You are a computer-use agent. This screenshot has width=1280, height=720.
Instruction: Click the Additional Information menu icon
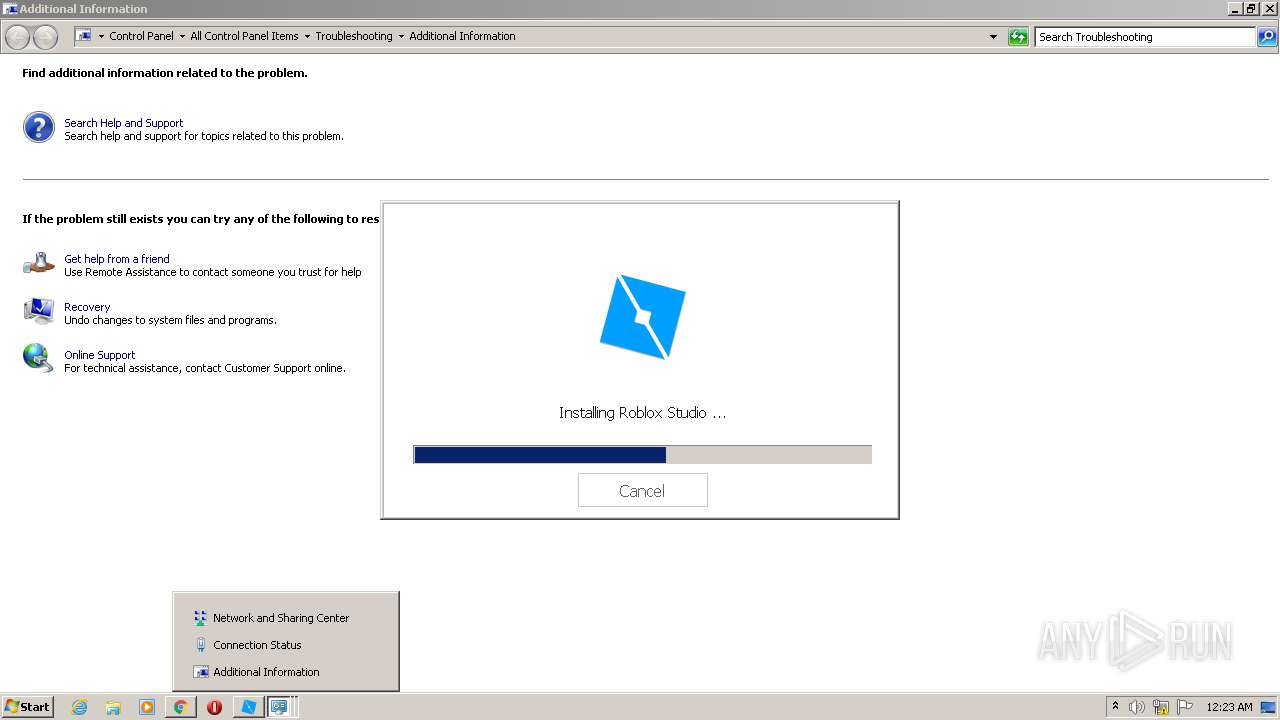pyautogui.click(x=200, y=672)
